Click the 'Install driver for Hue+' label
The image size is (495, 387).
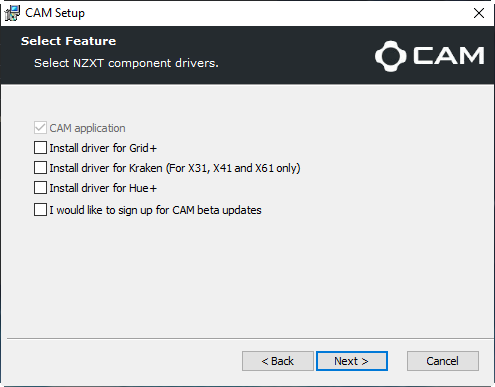click(103, 188)
